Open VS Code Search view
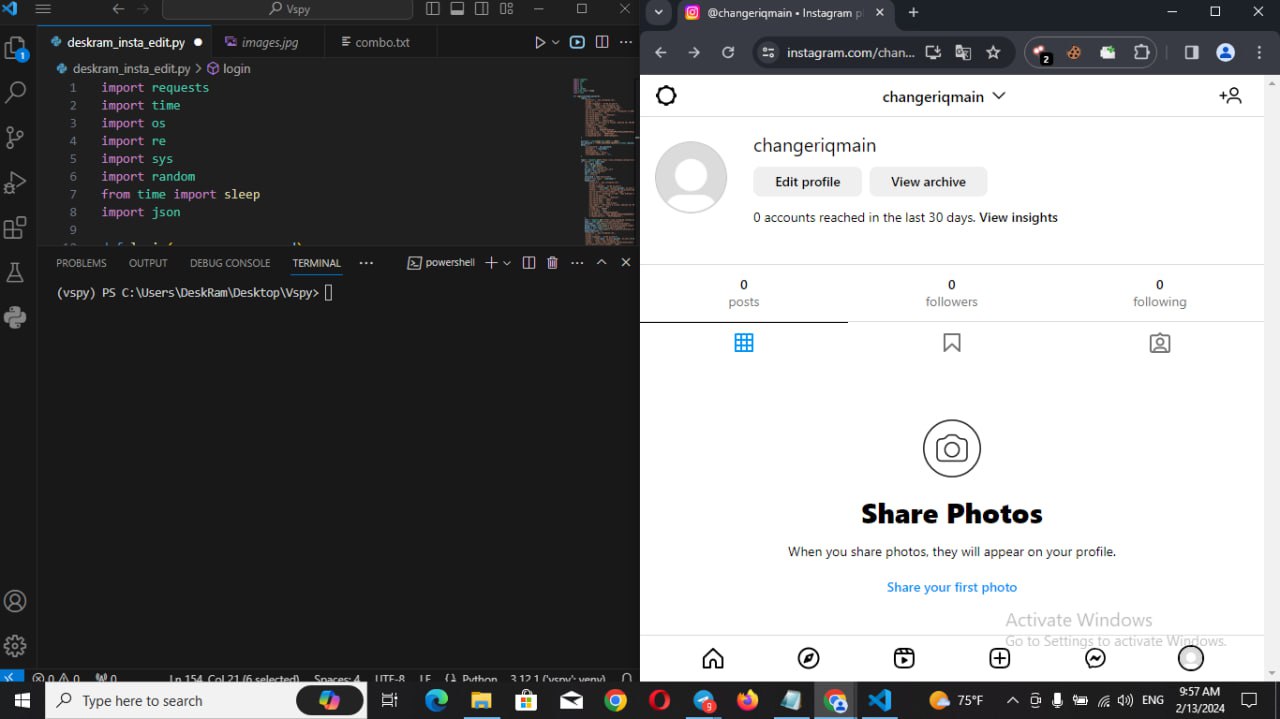This screenshot has width=1280, height=719. [15, 92]
